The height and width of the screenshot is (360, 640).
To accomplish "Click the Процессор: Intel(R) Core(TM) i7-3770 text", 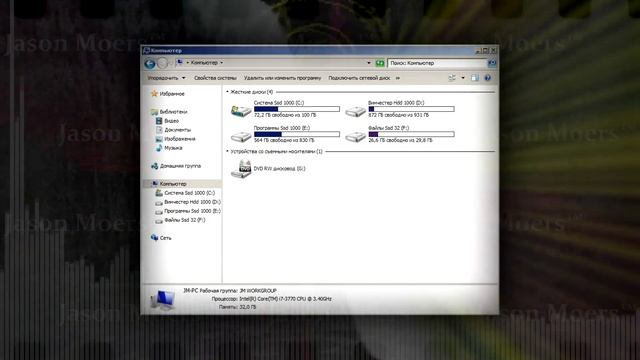I will (271, 299).
